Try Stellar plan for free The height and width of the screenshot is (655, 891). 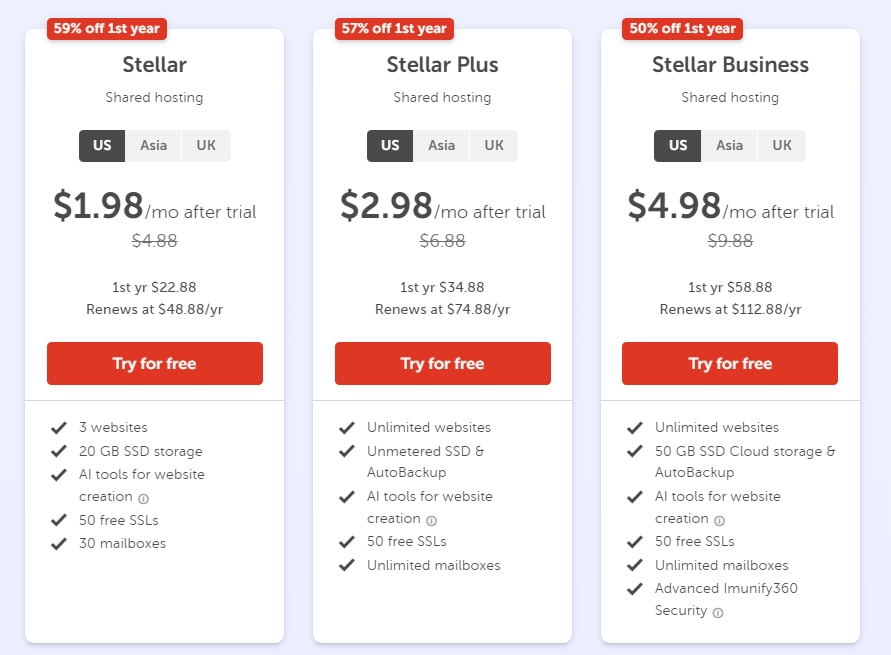click(x=155, y=363)
